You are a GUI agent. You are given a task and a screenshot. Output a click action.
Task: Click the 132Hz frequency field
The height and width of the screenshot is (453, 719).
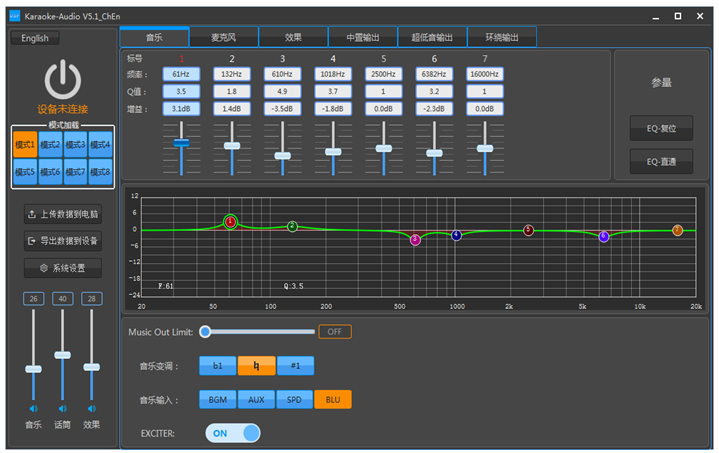click(x=232, y=74)
